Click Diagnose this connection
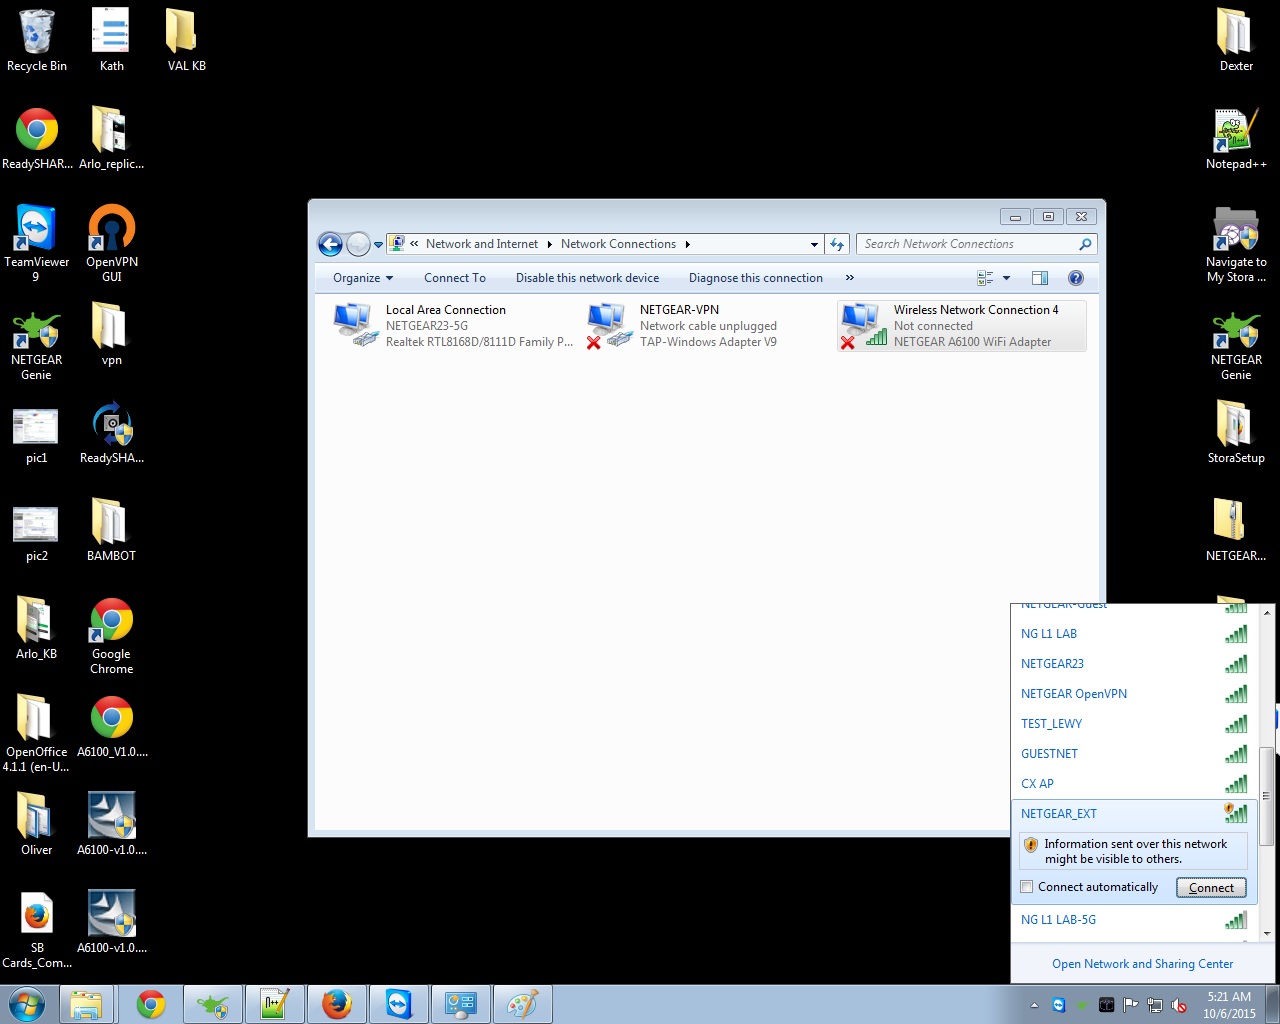 tap(755, 278)
